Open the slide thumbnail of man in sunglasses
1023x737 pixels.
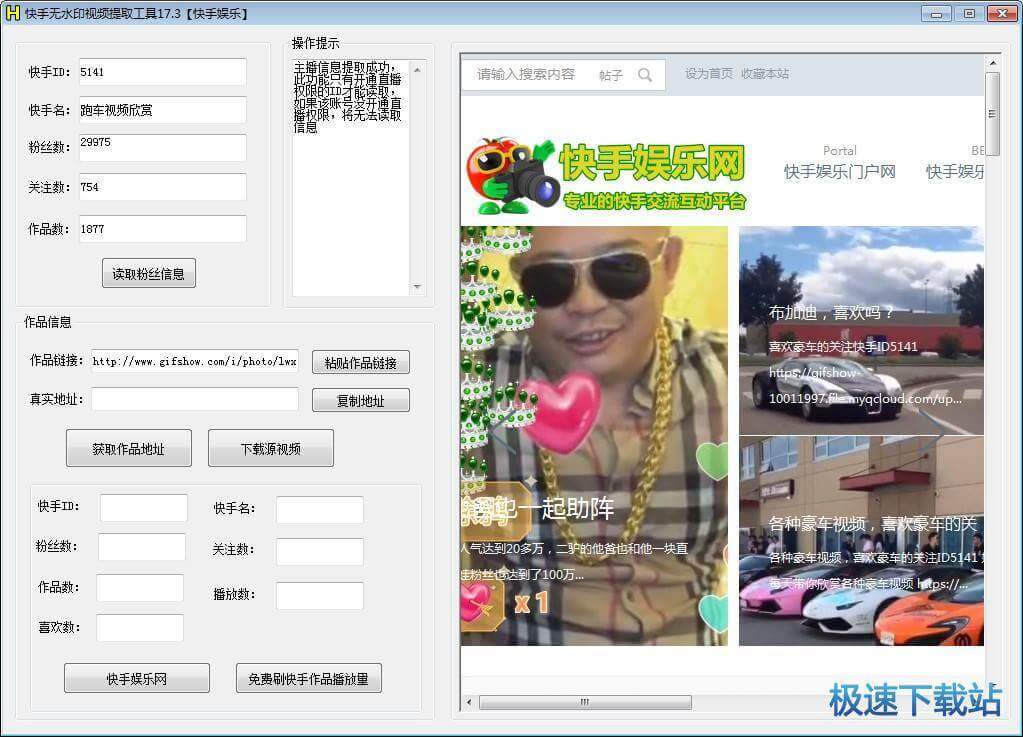pyautogui.click(x=594, y=436)
